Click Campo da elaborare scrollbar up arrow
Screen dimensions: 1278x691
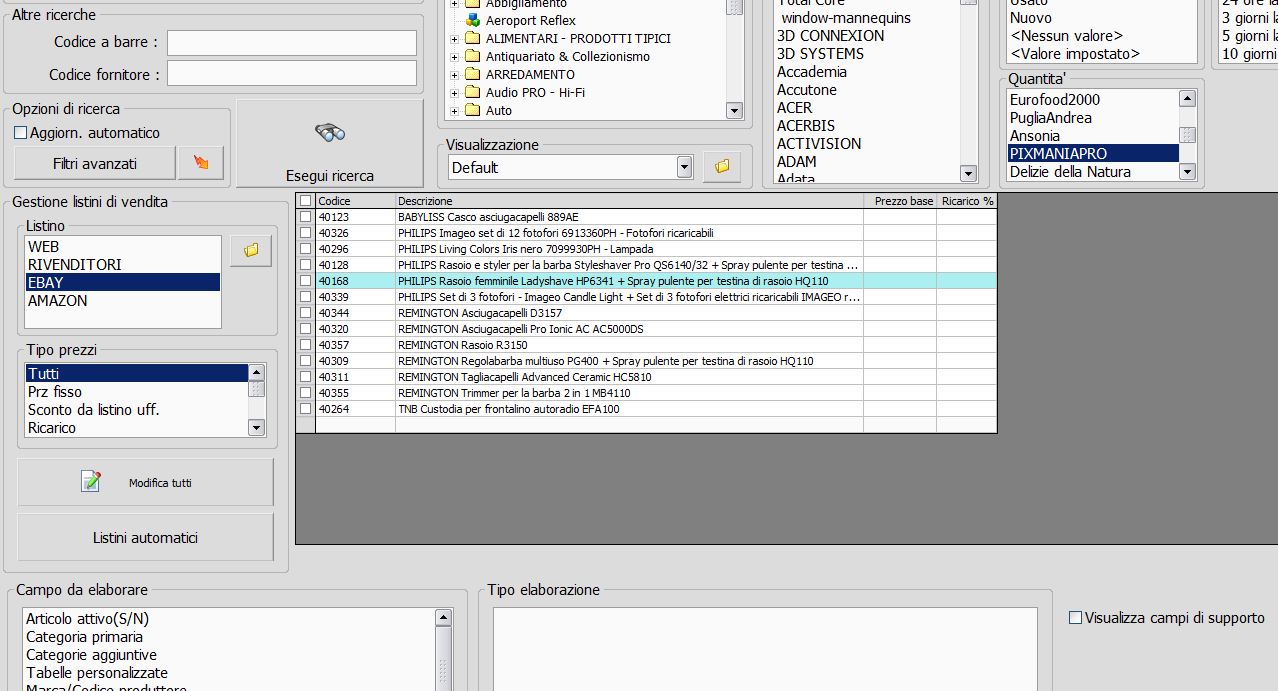[443, 618]
